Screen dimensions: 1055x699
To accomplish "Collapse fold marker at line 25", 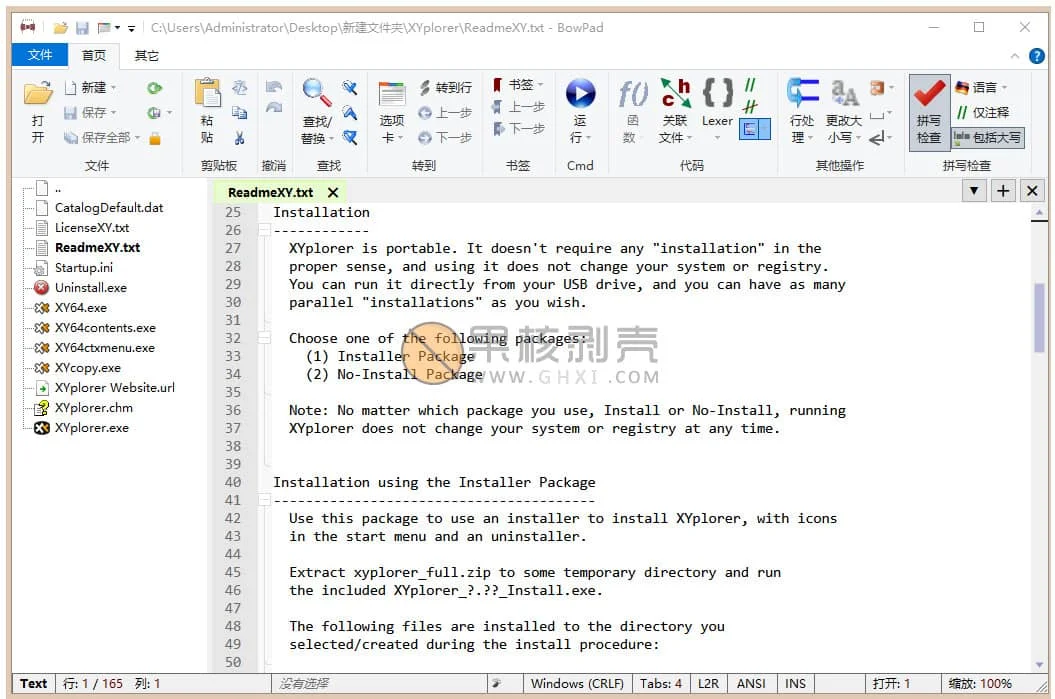I will tap(264, 212).
